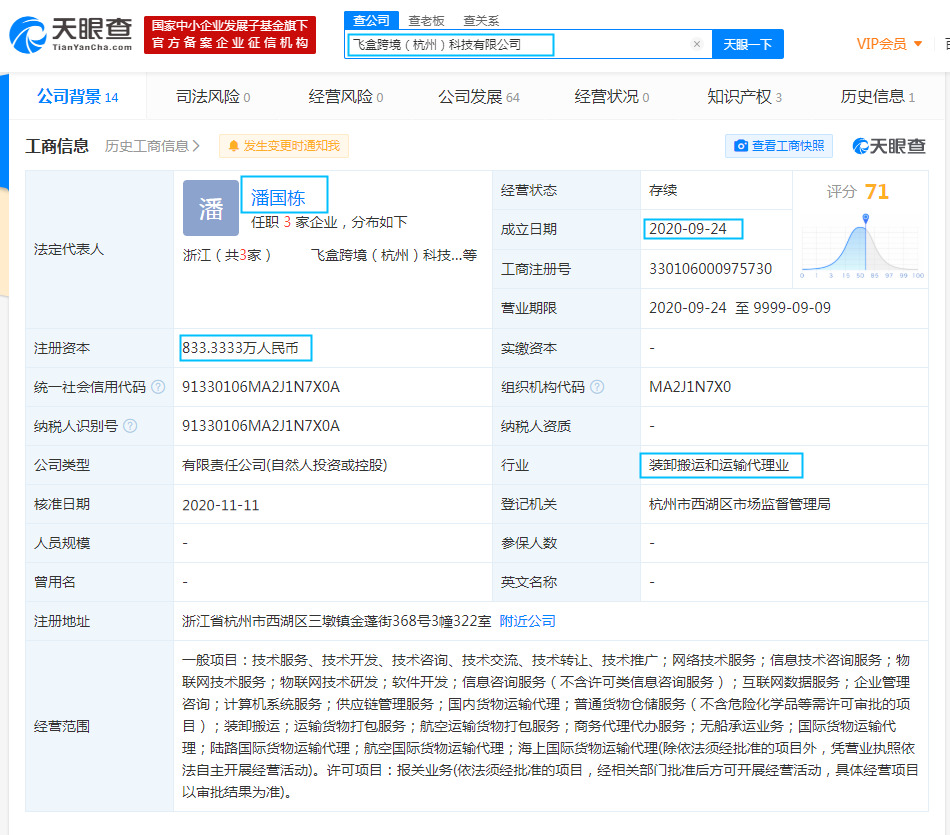950x835 pixels.
Task: Click the help icon next to 组织机构代码
Action: click(597, 387)
